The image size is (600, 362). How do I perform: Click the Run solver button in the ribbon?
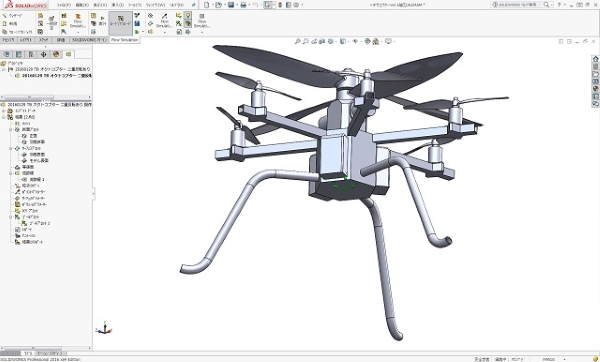(x=102, y=21)
